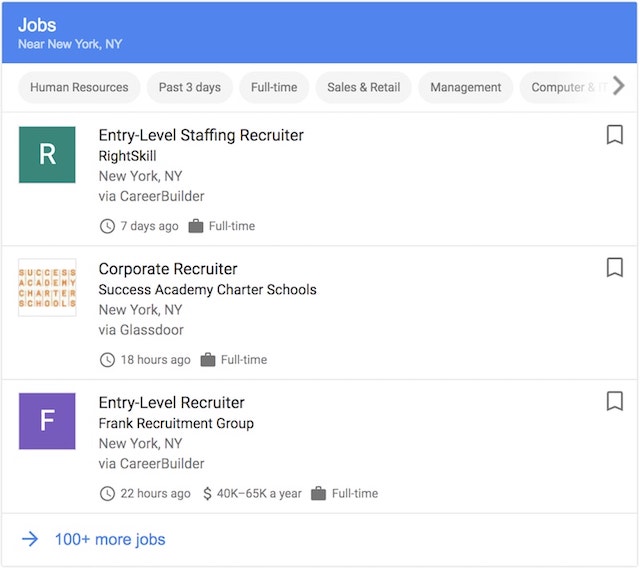This screenshot has height=568, width=640.
Task: Click the clock icon beside 18 hours ago
Action: click(x=107, y=360)
